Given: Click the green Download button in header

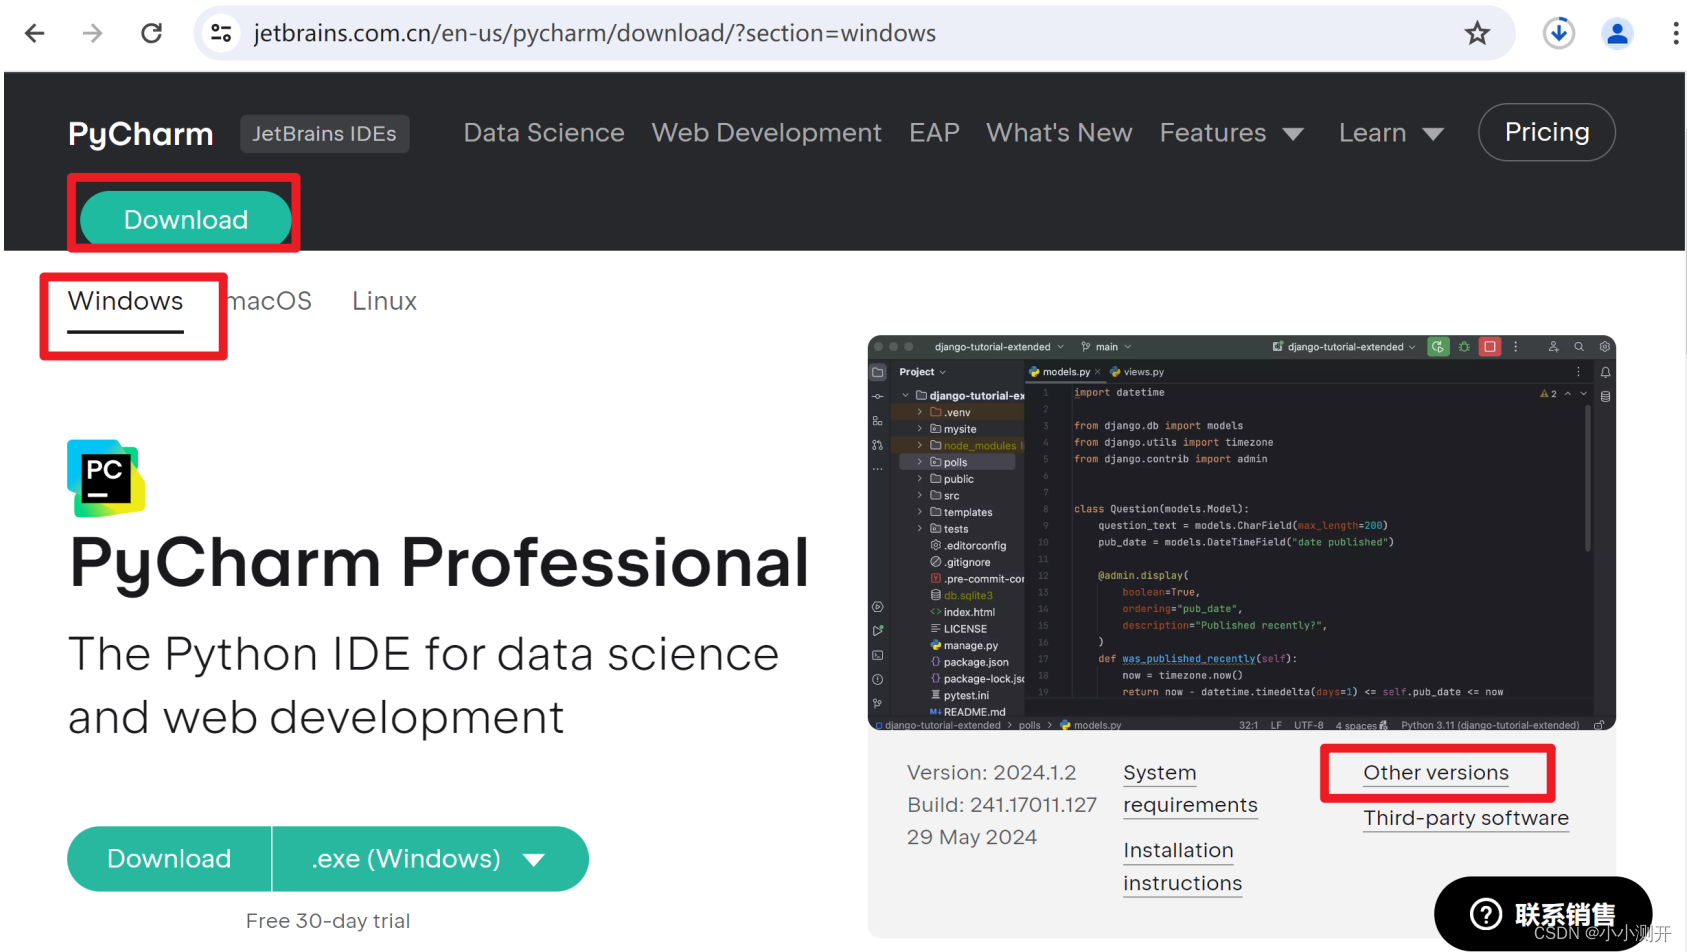Looking at the screenshot, I should click(x=186, y=219).
